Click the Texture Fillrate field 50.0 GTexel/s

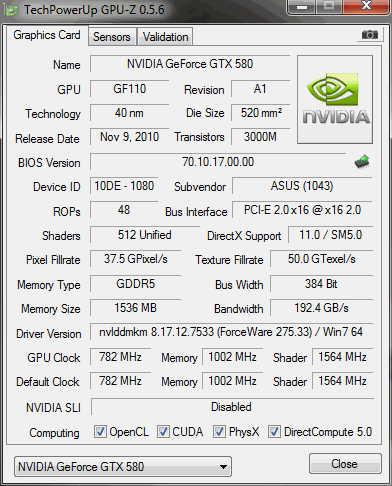(x=321, y=259)
